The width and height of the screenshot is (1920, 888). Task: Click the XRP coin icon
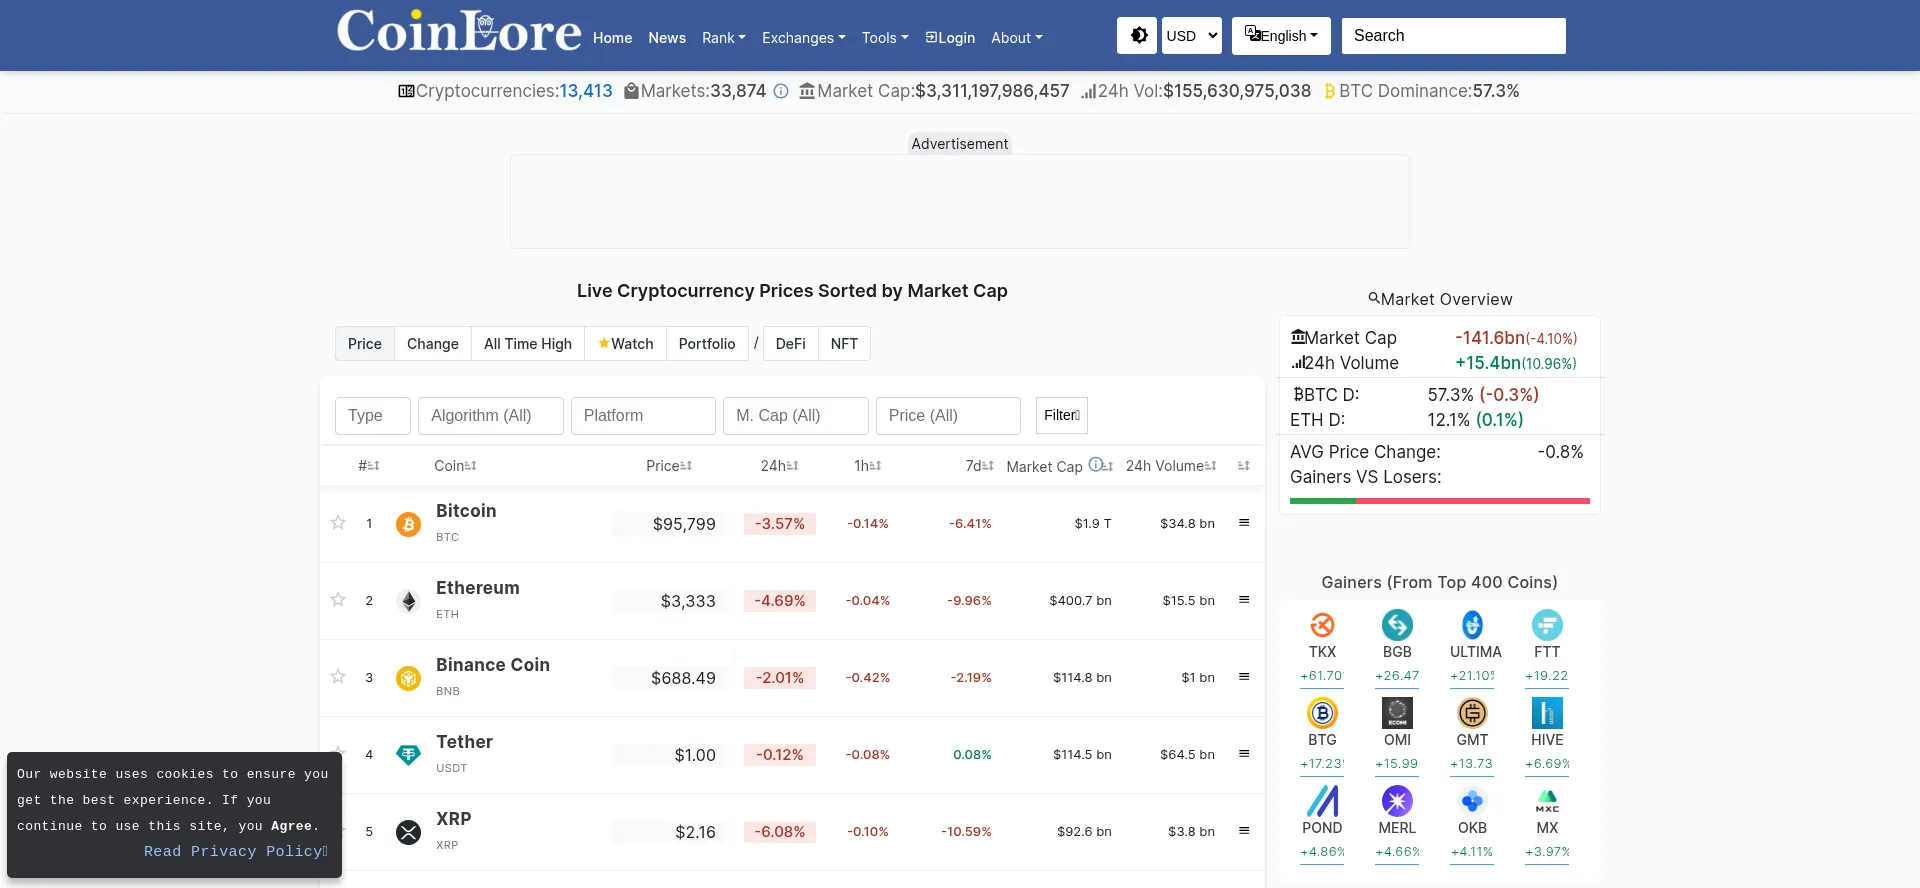tap(408, 832)
